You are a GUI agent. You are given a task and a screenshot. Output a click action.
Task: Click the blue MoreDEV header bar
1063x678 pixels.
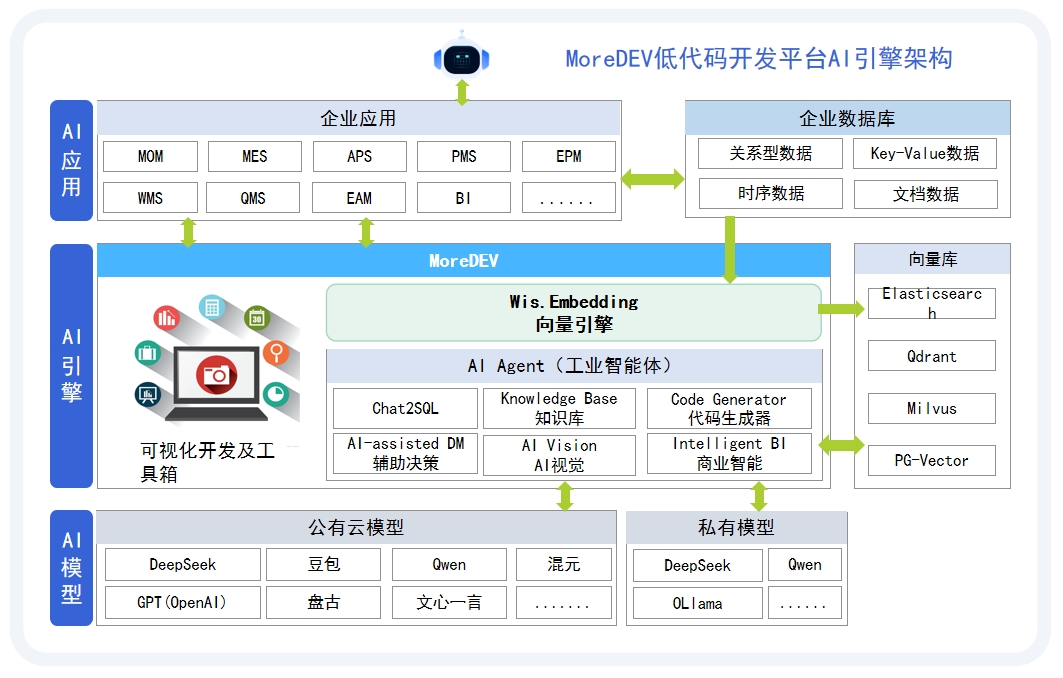(463, 260)
